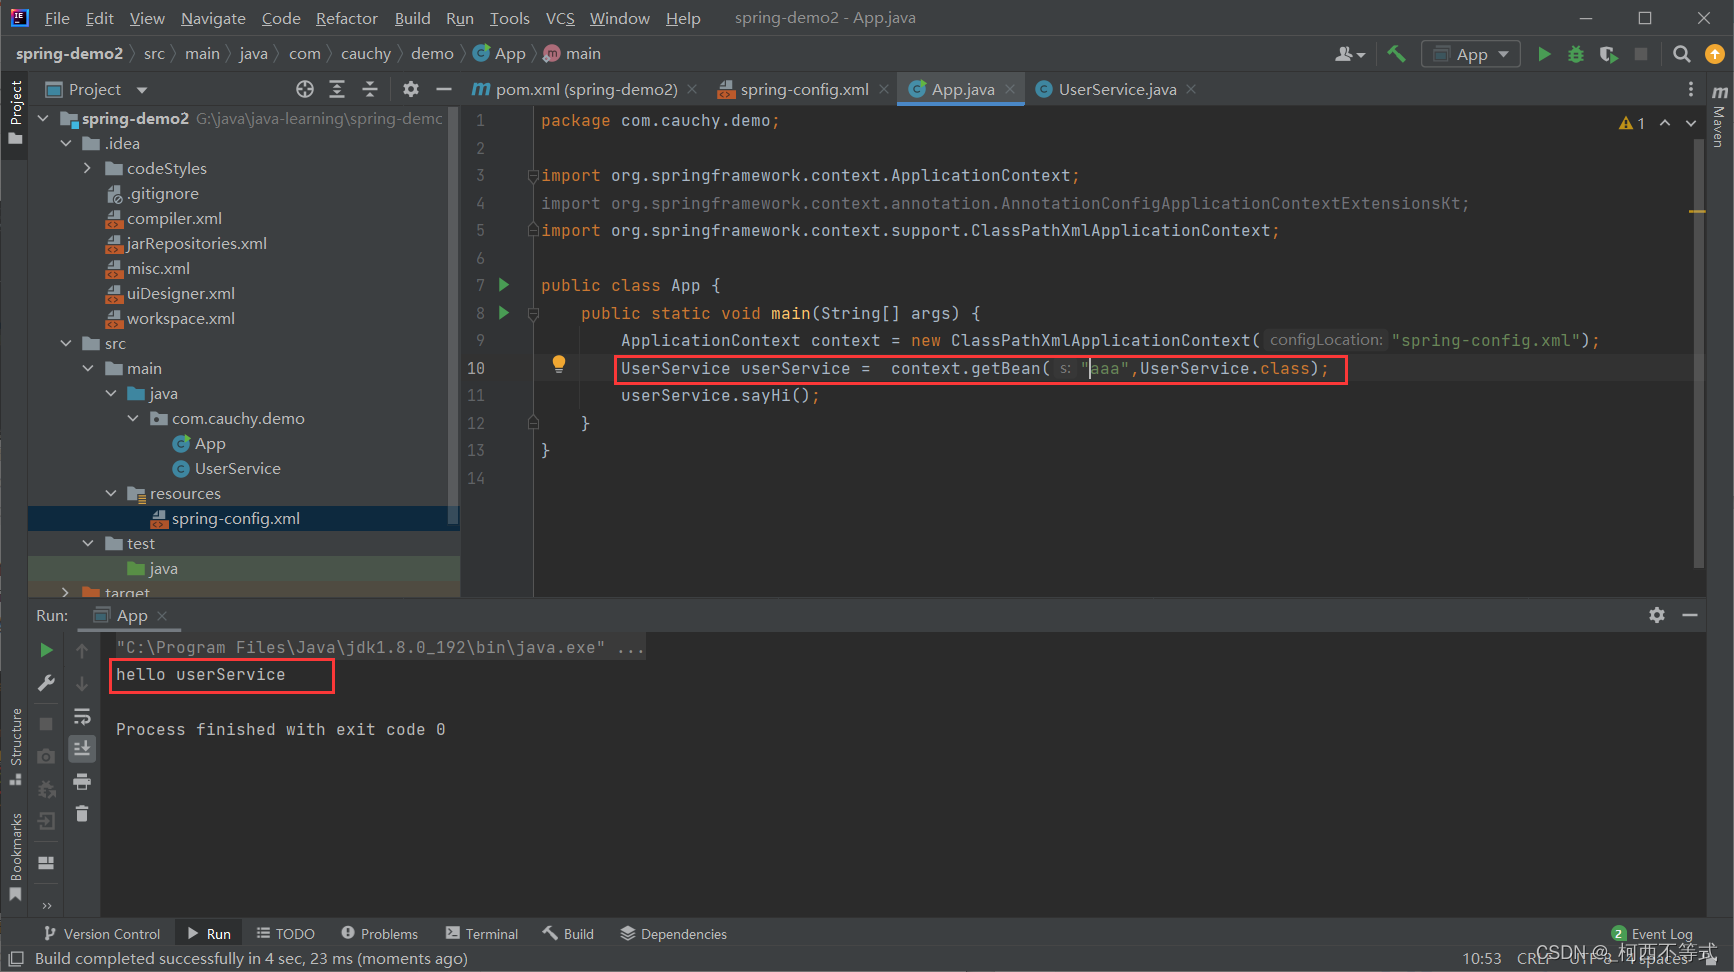The image size is (1734, 972).
Task: Click the editor vertical scrollbar
Action: 1697,352
